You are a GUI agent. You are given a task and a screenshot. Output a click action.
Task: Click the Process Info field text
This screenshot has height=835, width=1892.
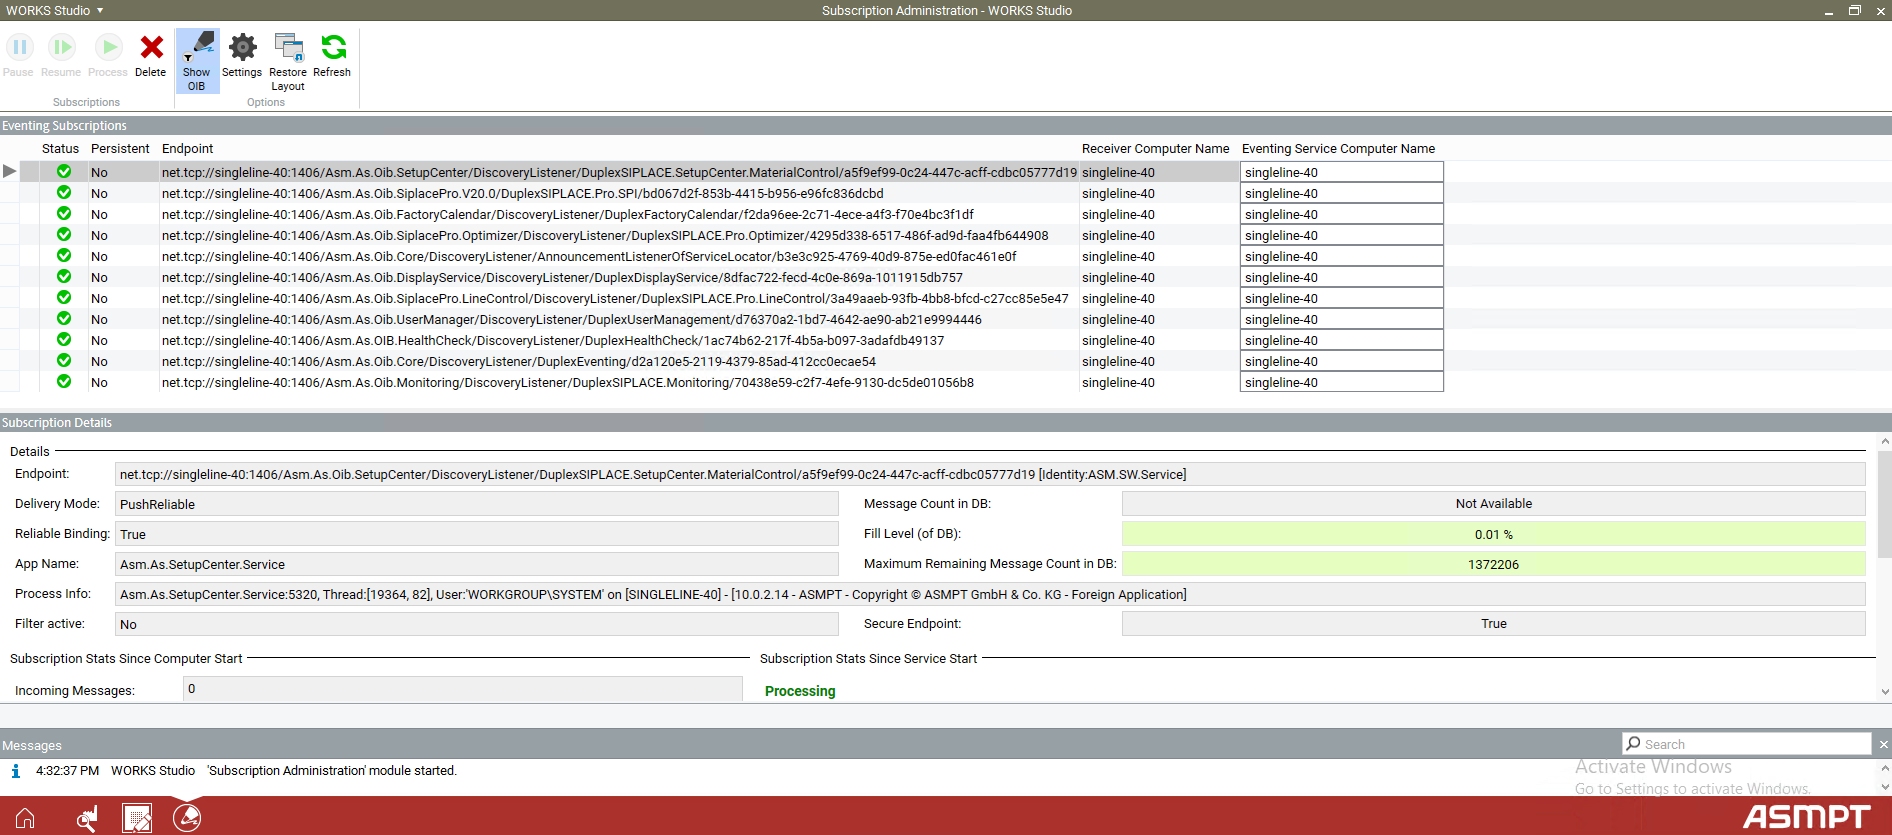point(990,594)
